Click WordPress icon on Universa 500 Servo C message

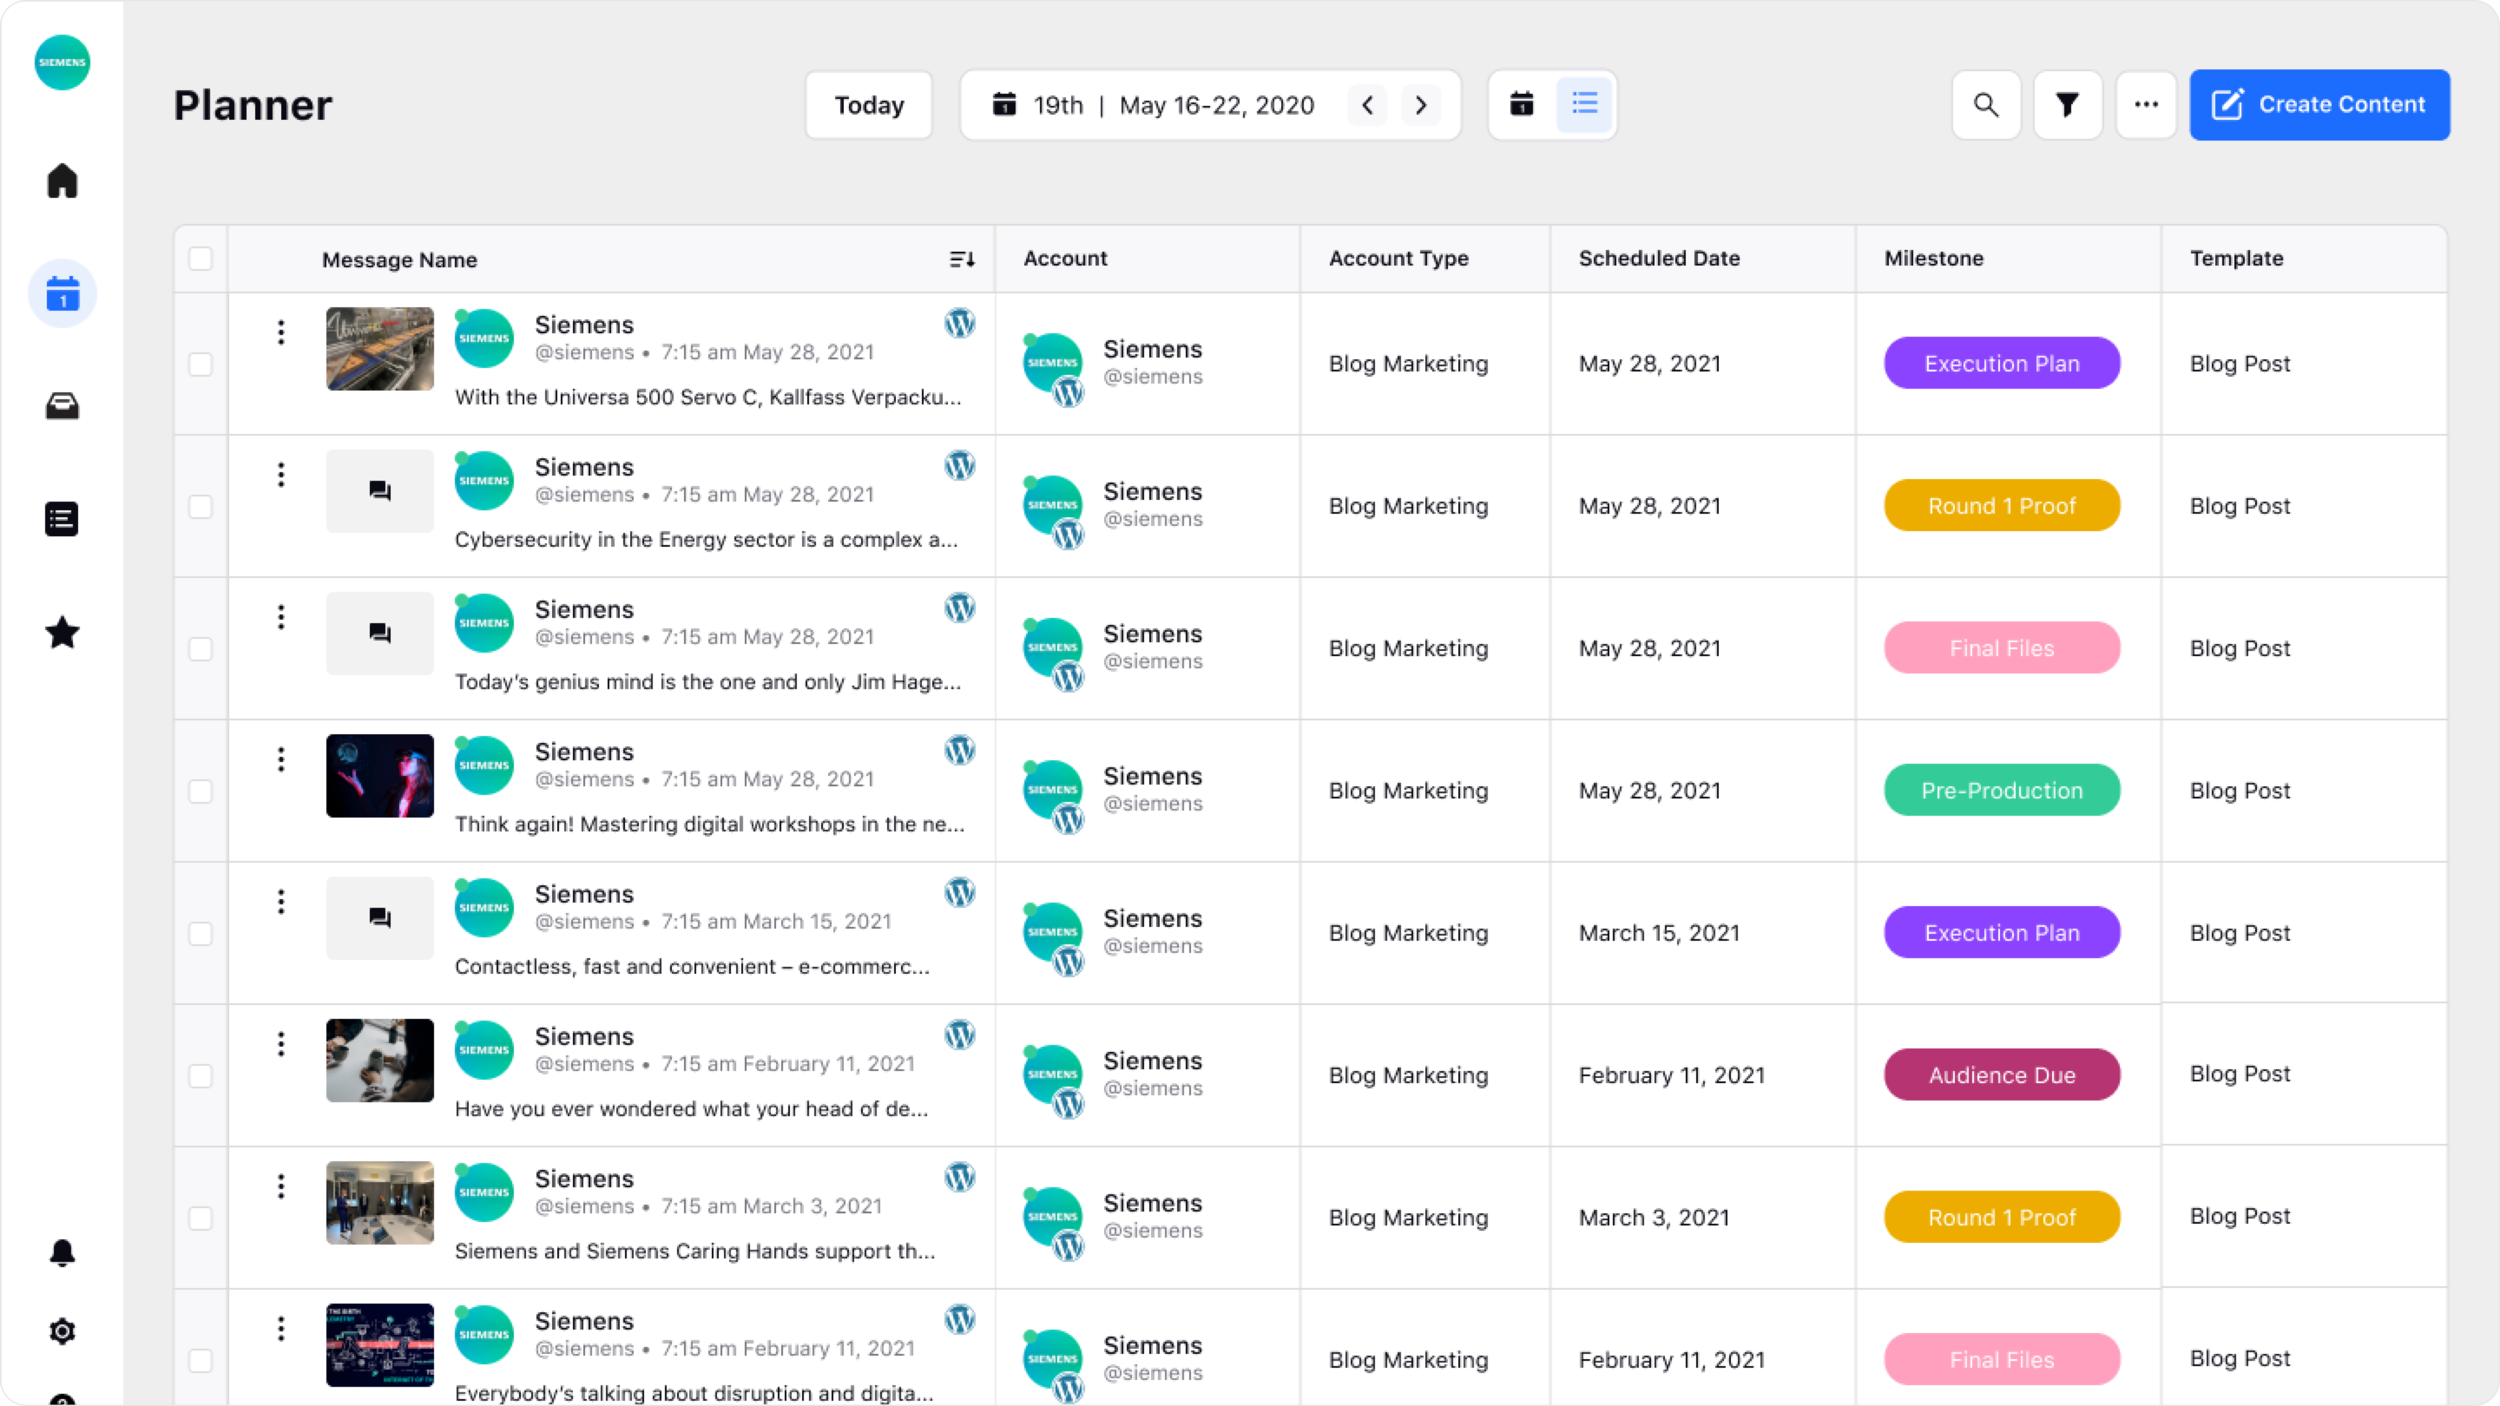(x=960, y=322)
